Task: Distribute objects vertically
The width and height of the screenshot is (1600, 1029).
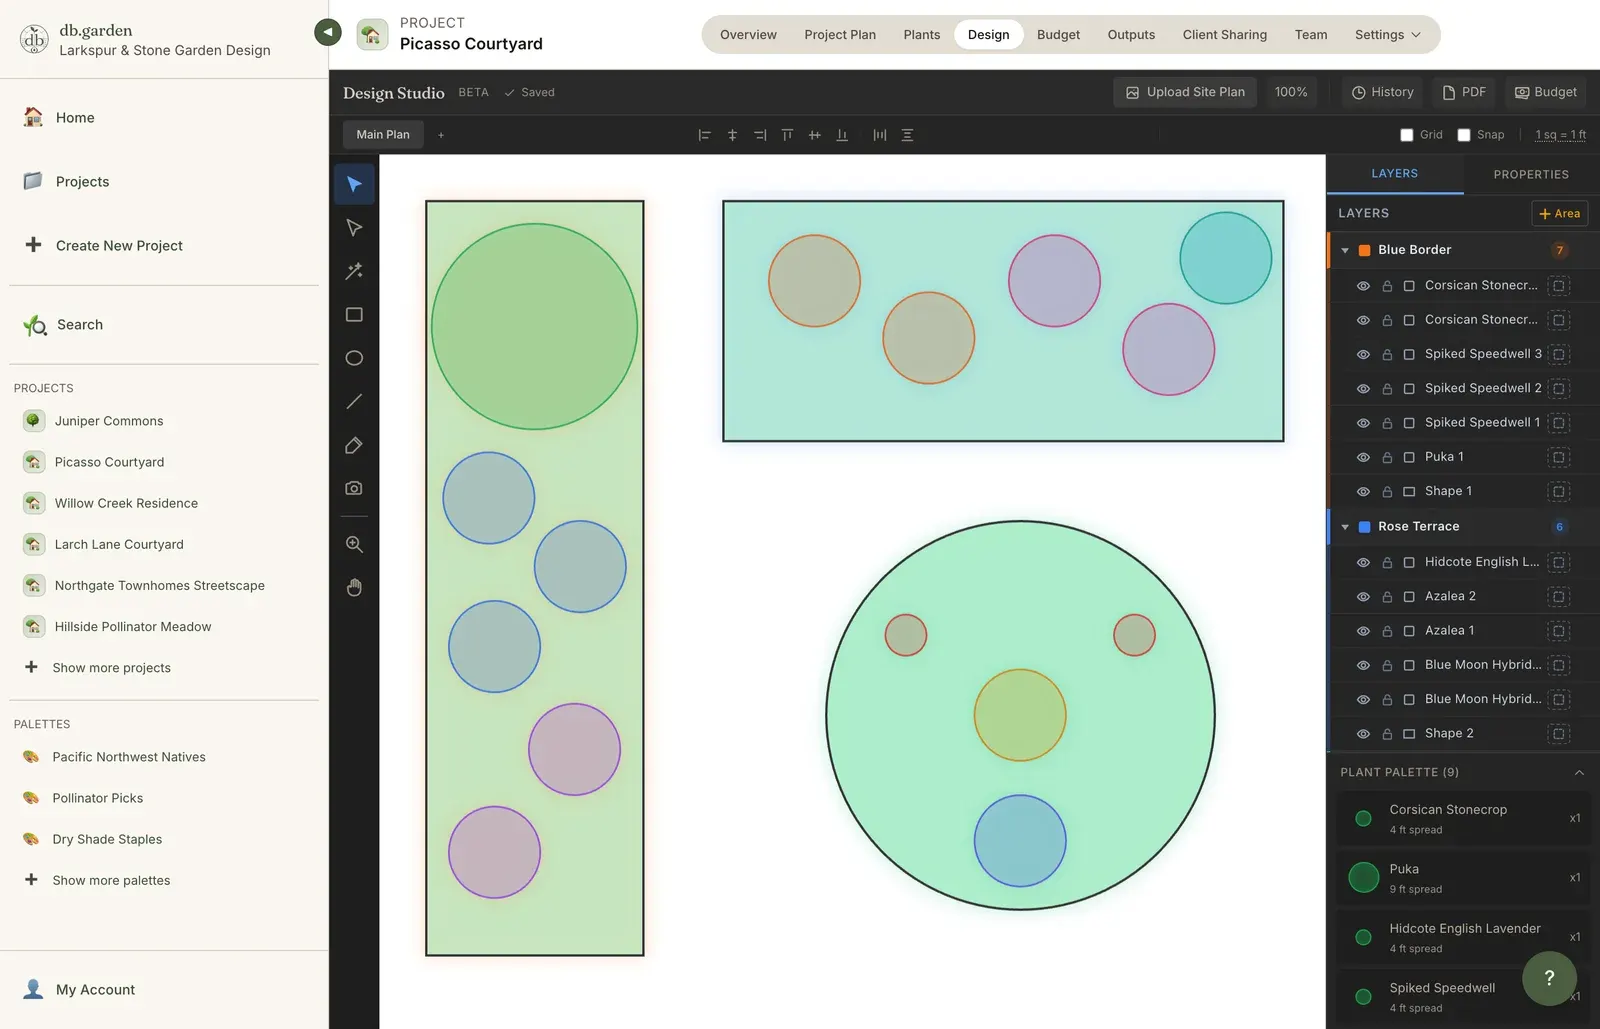Action: coord(907,135)
